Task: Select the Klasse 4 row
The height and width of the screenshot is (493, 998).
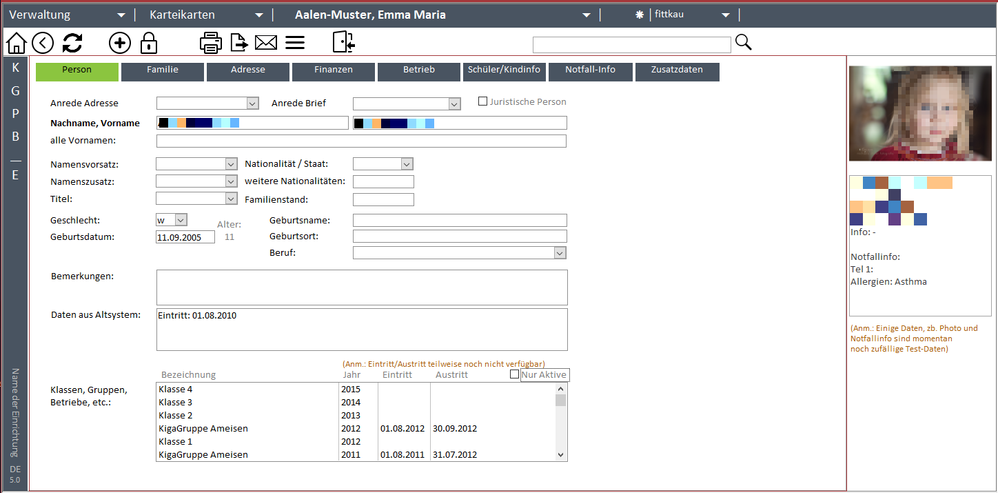Action: [x=355, y=389]
